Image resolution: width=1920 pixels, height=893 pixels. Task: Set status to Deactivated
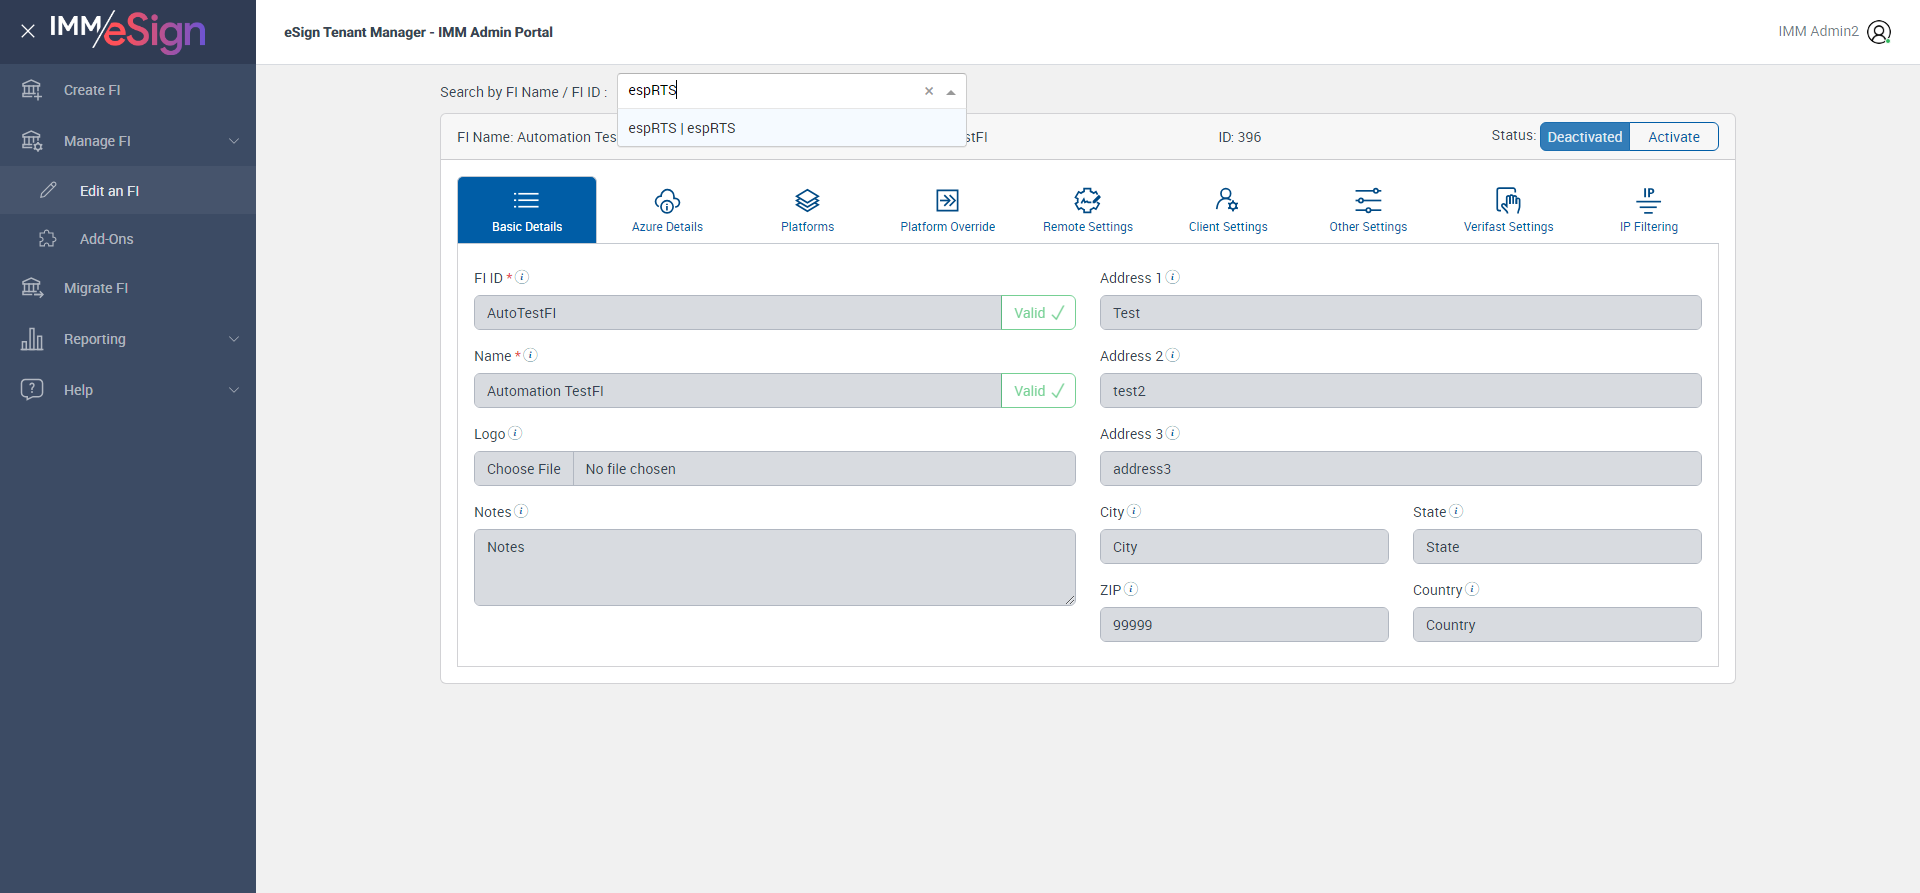pyautogui.click(x=1585, y=137)
